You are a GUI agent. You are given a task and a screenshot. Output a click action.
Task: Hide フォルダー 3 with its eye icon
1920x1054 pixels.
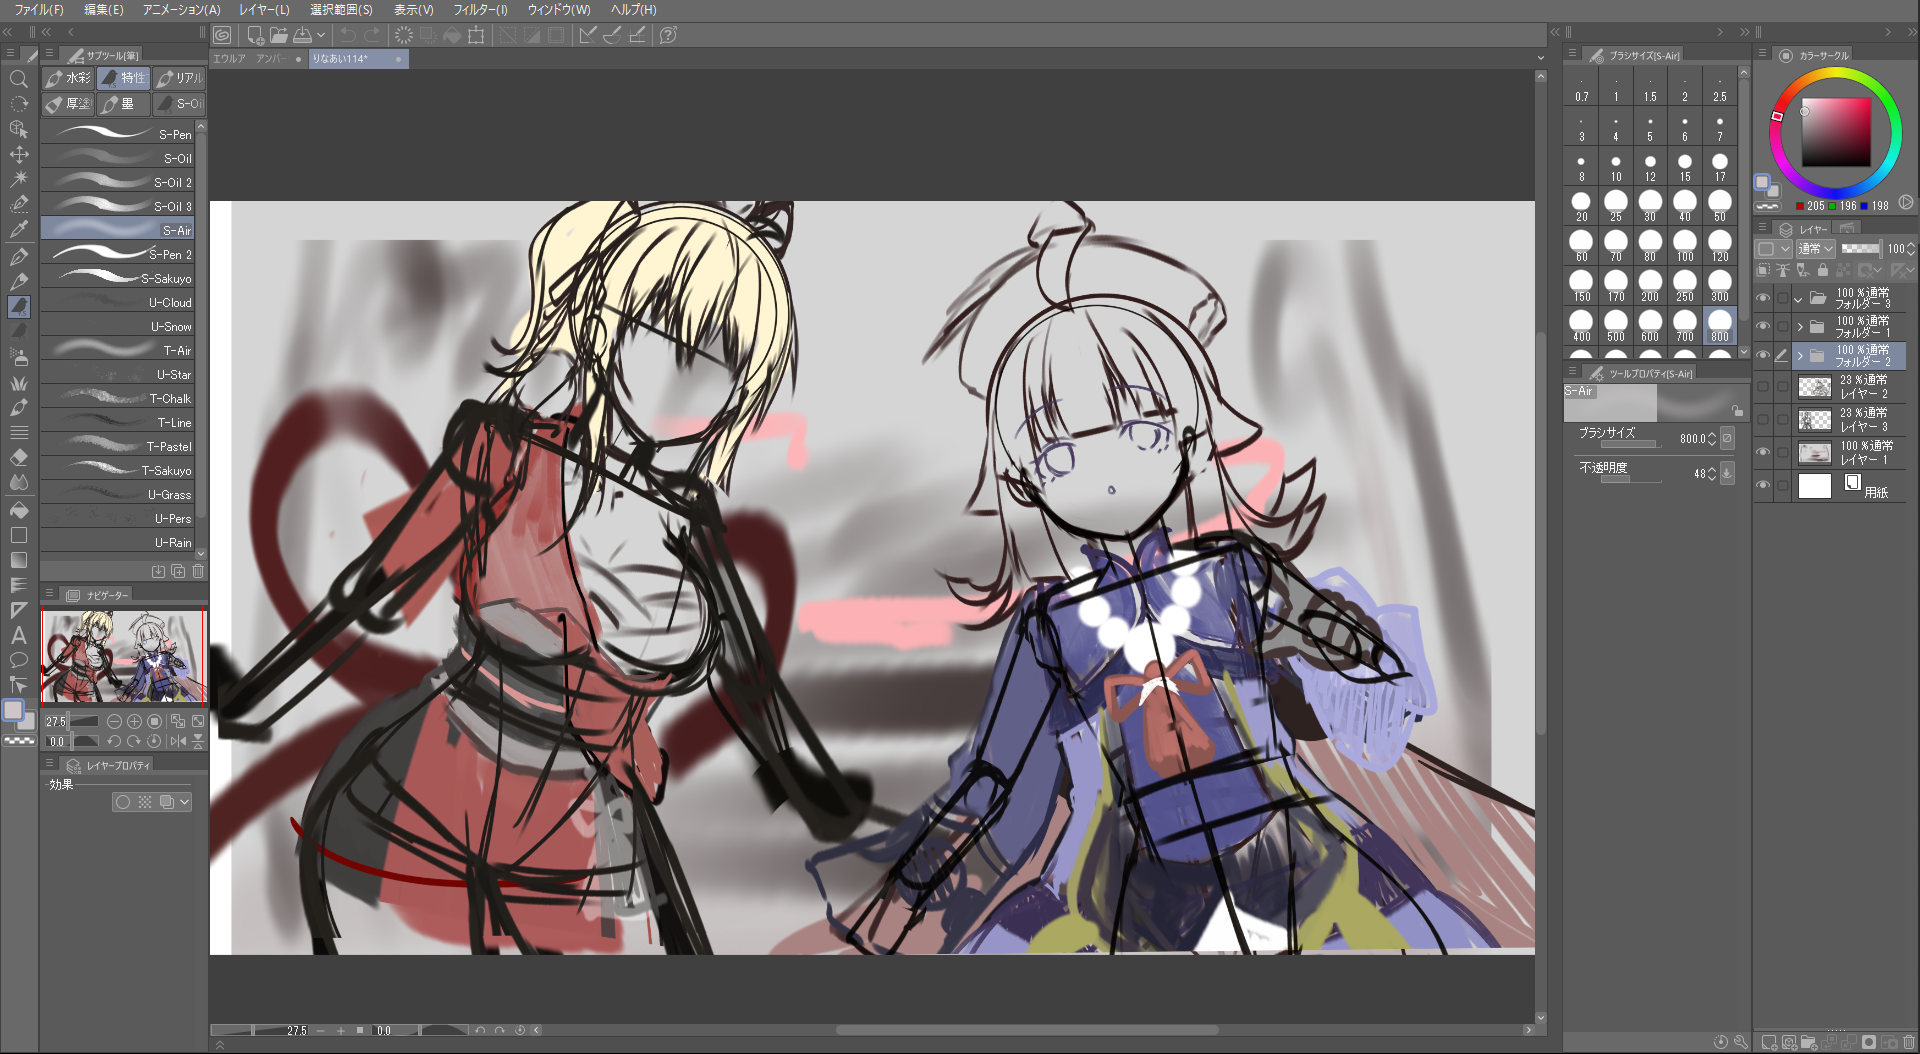[1763, 298]
